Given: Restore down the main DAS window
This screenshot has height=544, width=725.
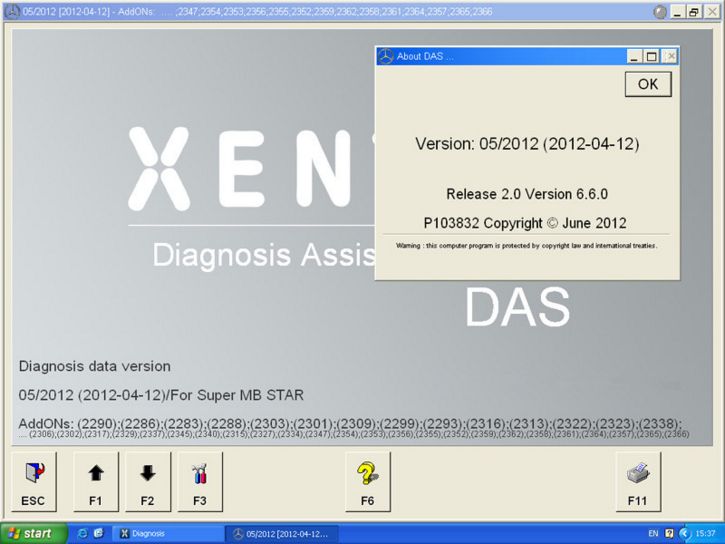Looking at the screenshot, I should click(694, 12).
